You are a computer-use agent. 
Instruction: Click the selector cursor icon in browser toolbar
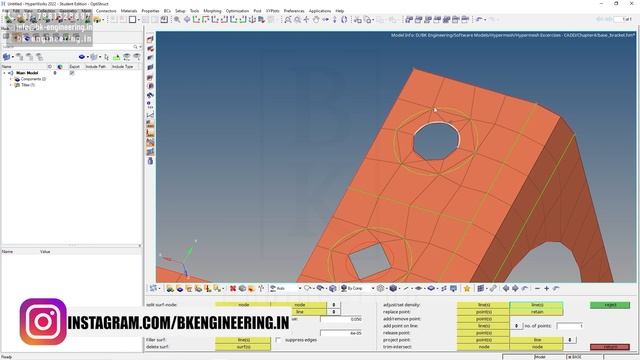[107, 57]
